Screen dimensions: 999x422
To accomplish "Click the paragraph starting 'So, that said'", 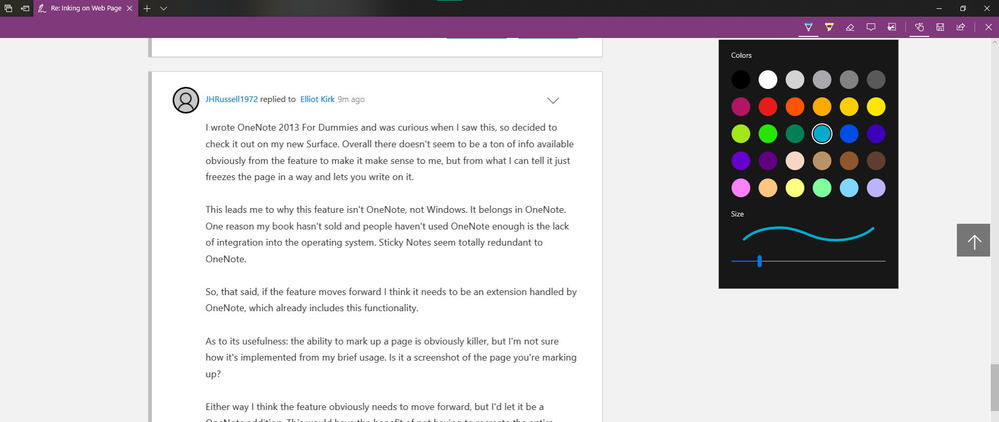I will click(391, 300).
